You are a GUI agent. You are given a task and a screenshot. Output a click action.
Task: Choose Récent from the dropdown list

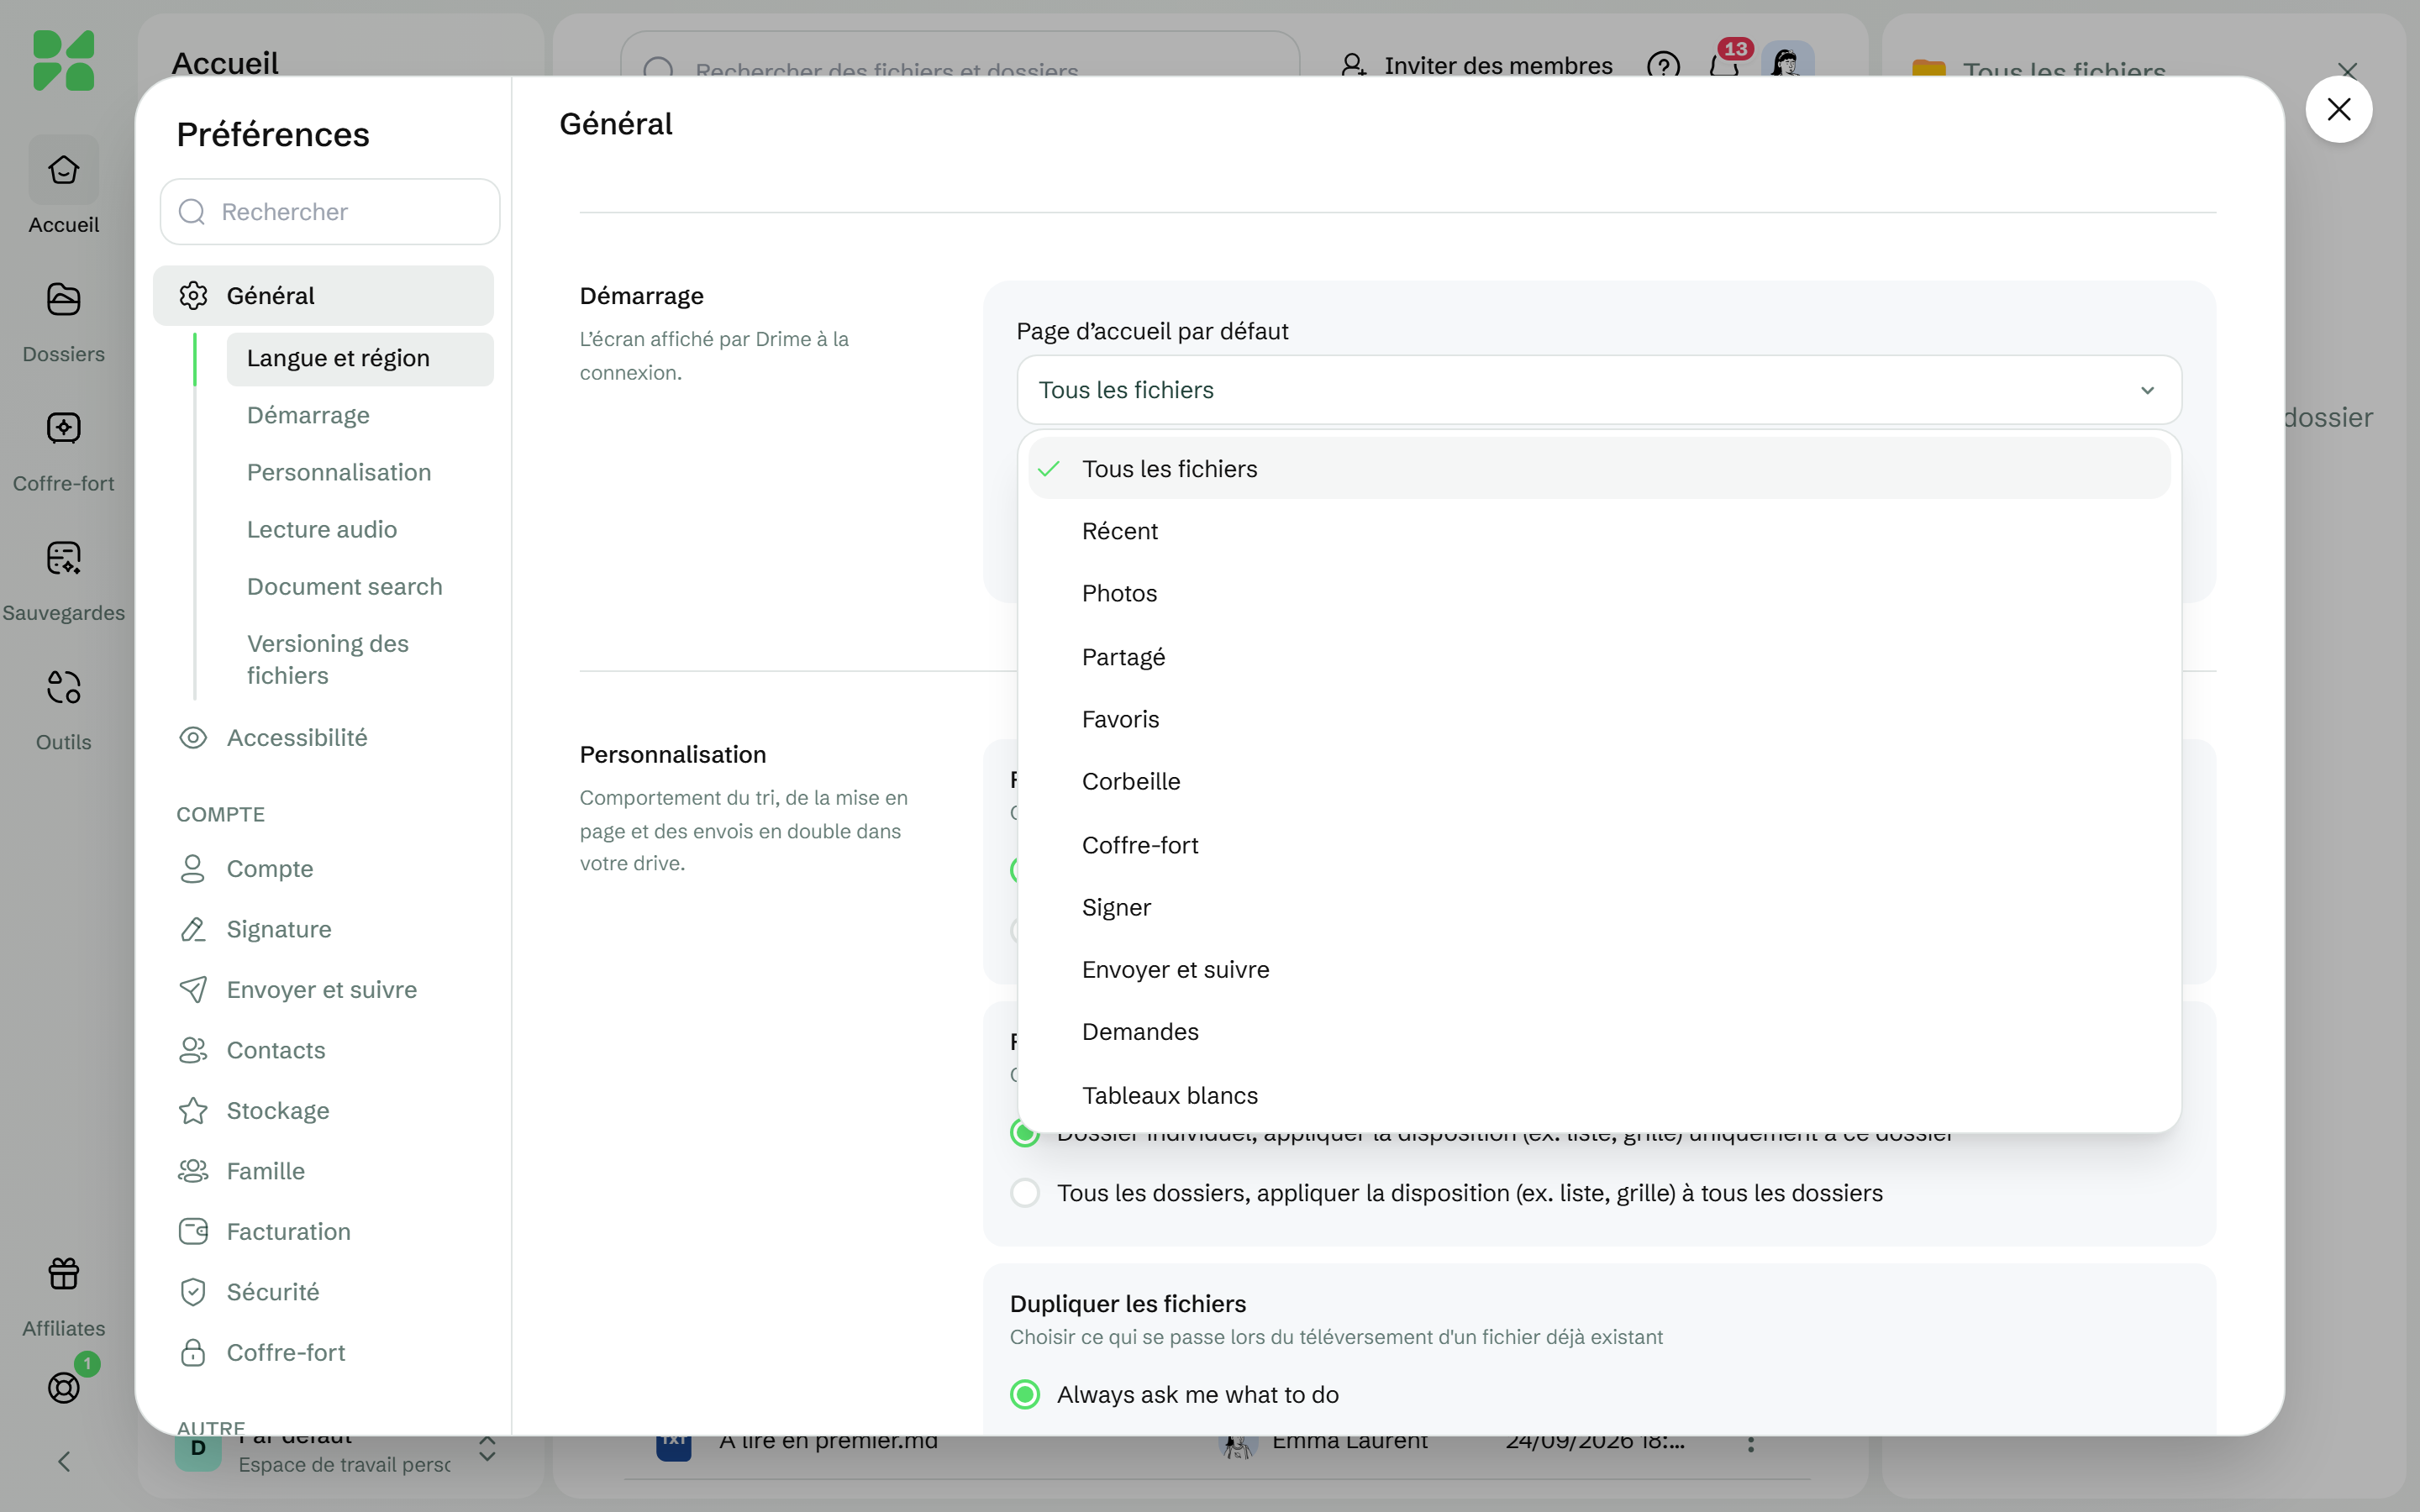click(x=1598, y=531)
